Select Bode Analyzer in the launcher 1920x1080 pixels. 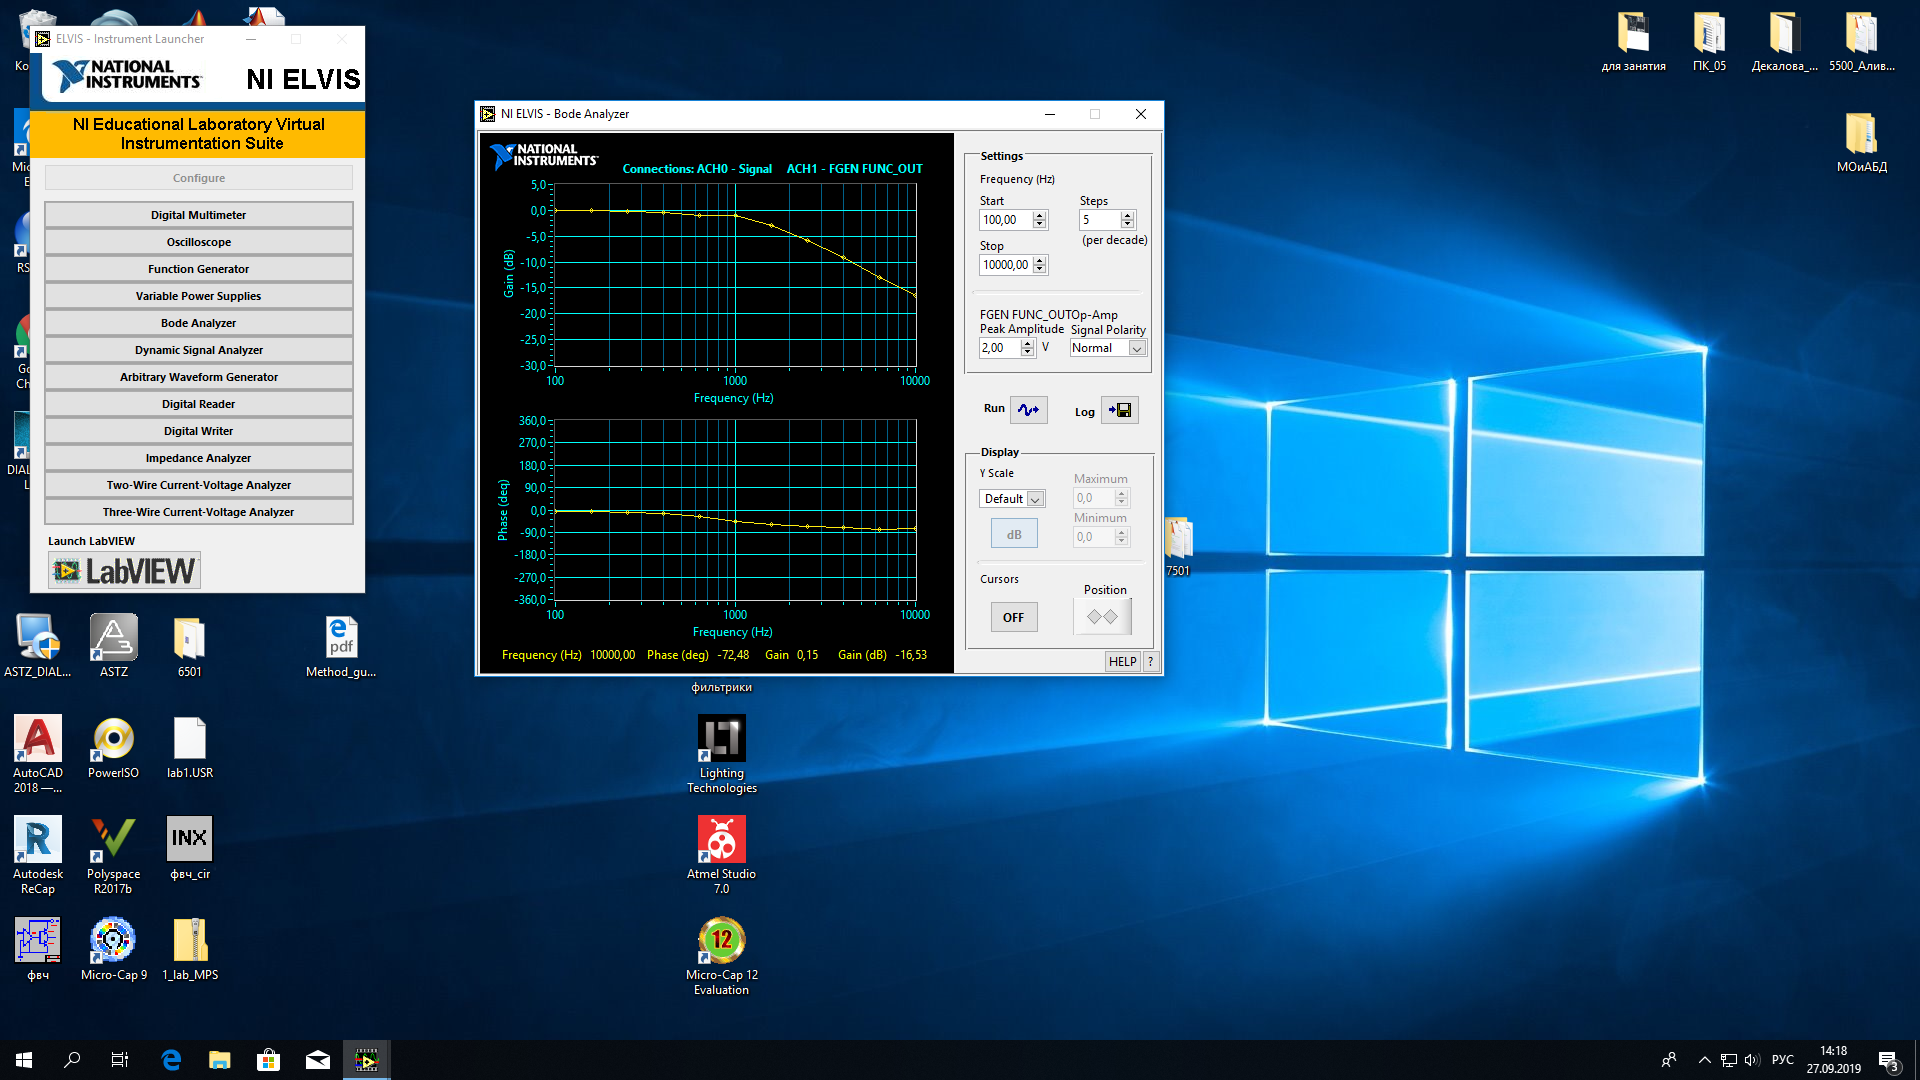tap(199, 323)
